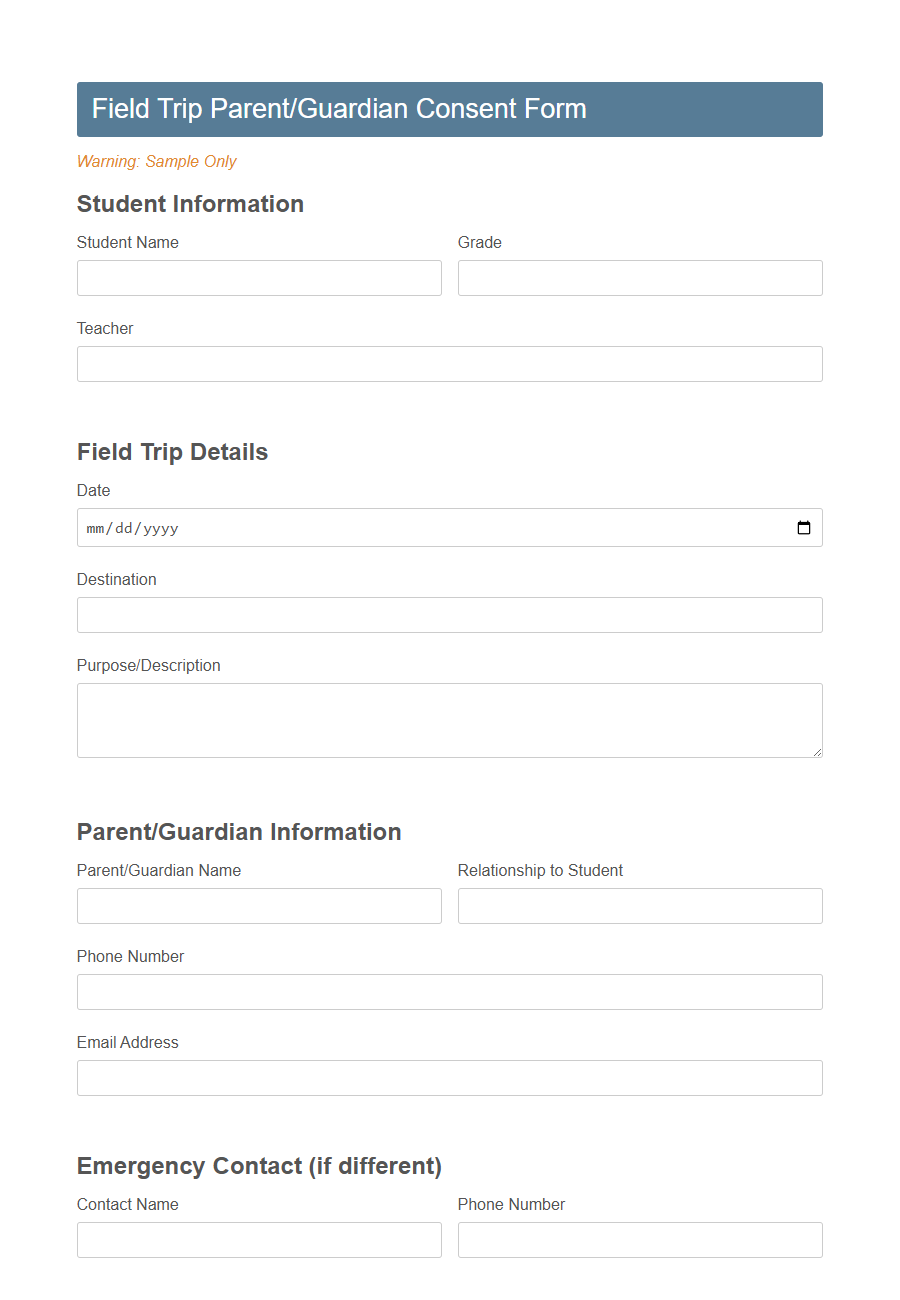This screenshot has width=900, height=1300.
Task: Click the Date field to enter a date
Action: [x=400, y=527]
